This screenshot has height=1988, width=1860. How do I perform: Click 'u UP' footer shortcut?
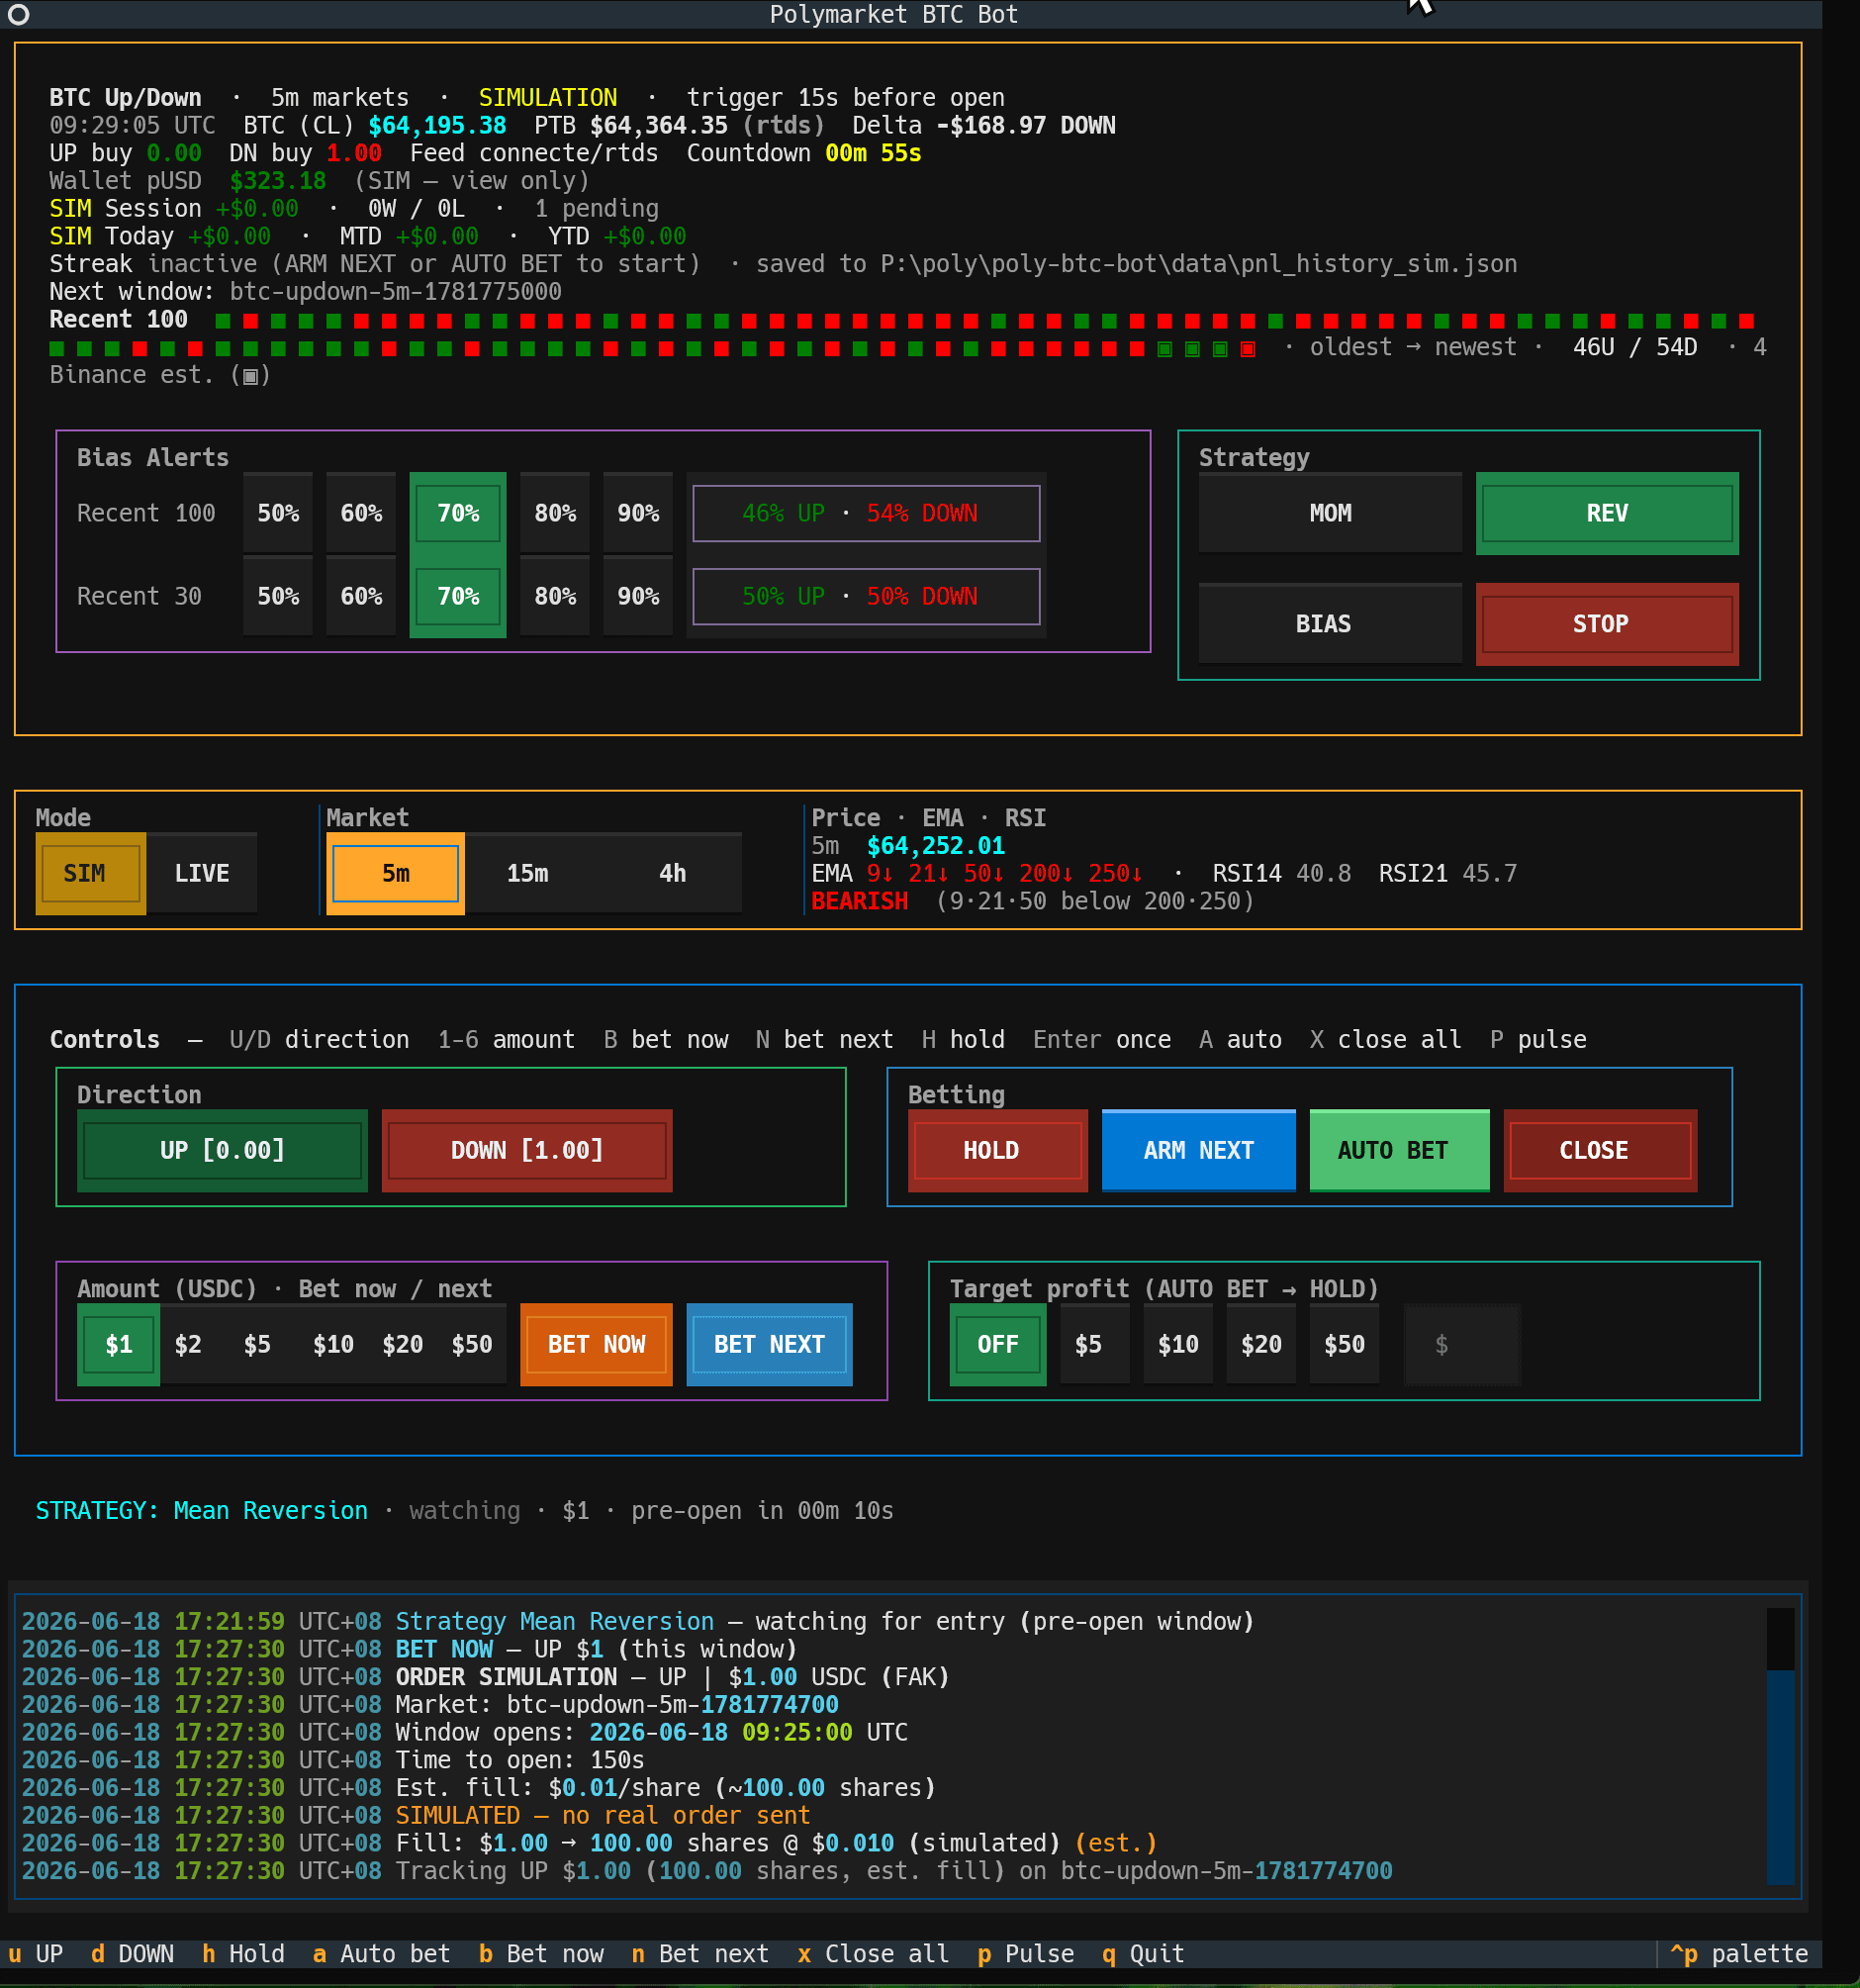(35, 1953)
